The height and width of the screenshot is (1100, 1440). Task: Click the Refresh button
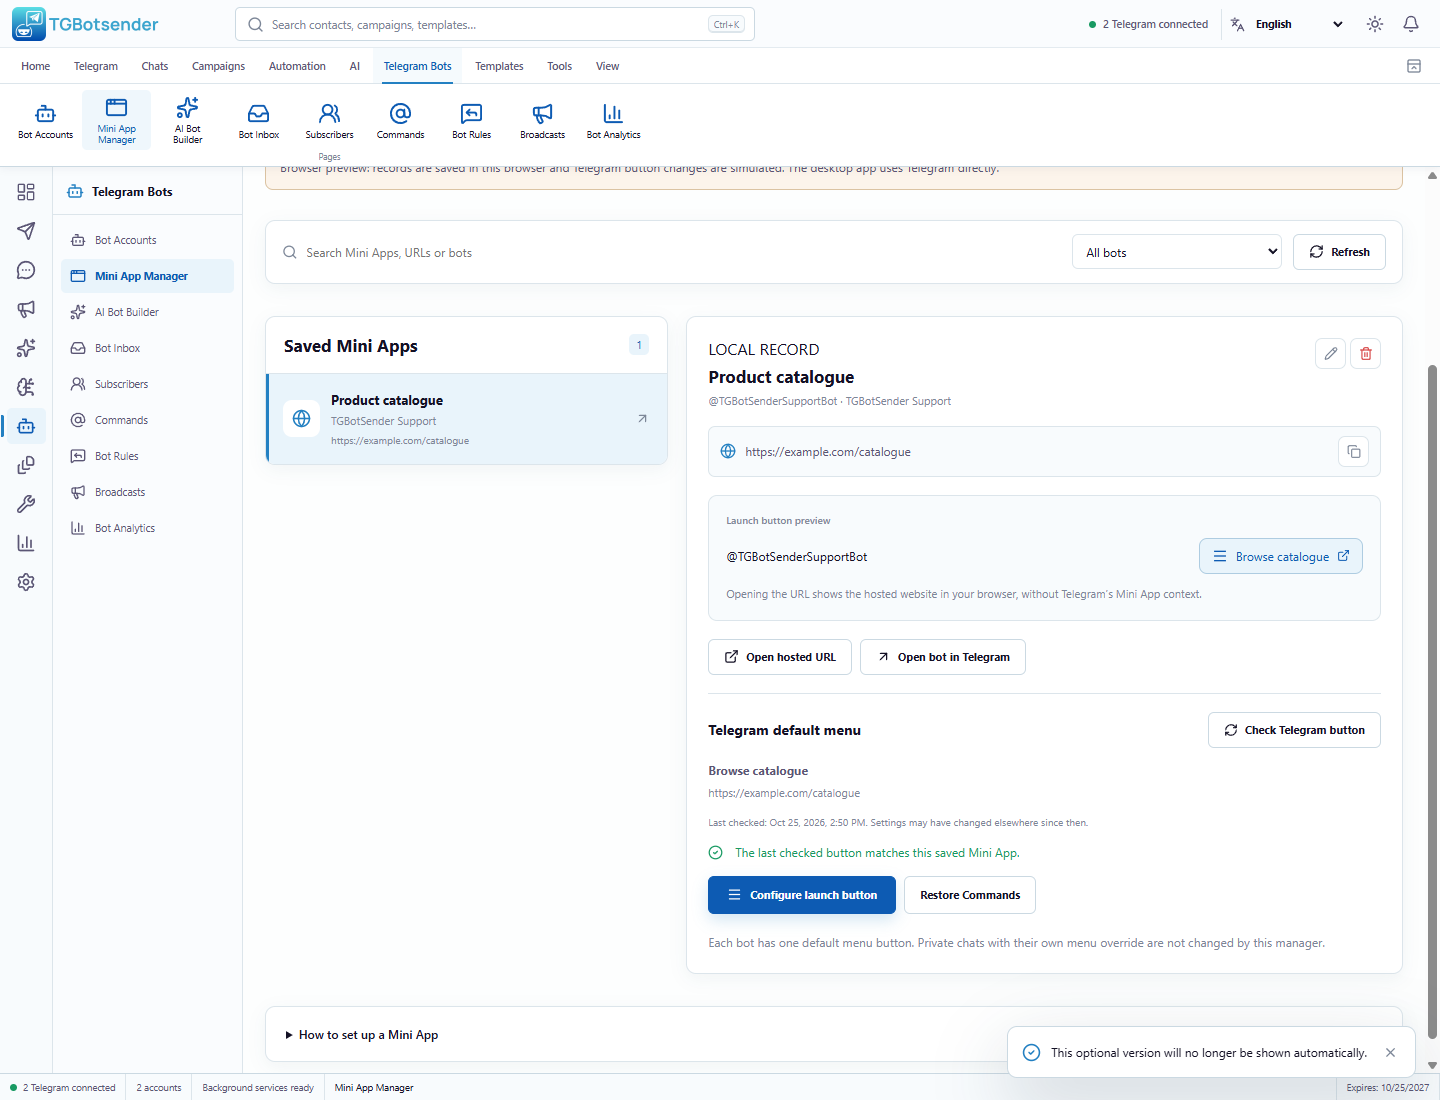pos(1339,252)
